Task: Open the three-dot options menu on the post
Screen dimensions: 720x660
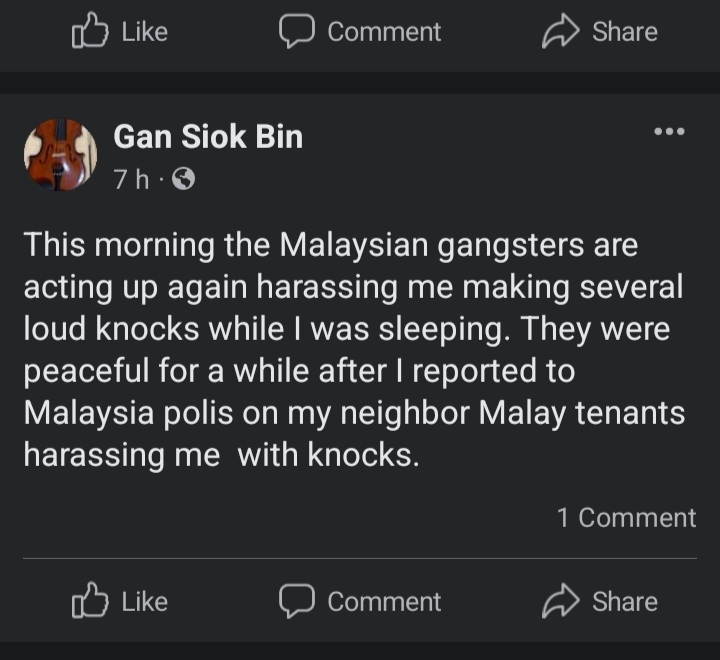Action: point(669,132)
